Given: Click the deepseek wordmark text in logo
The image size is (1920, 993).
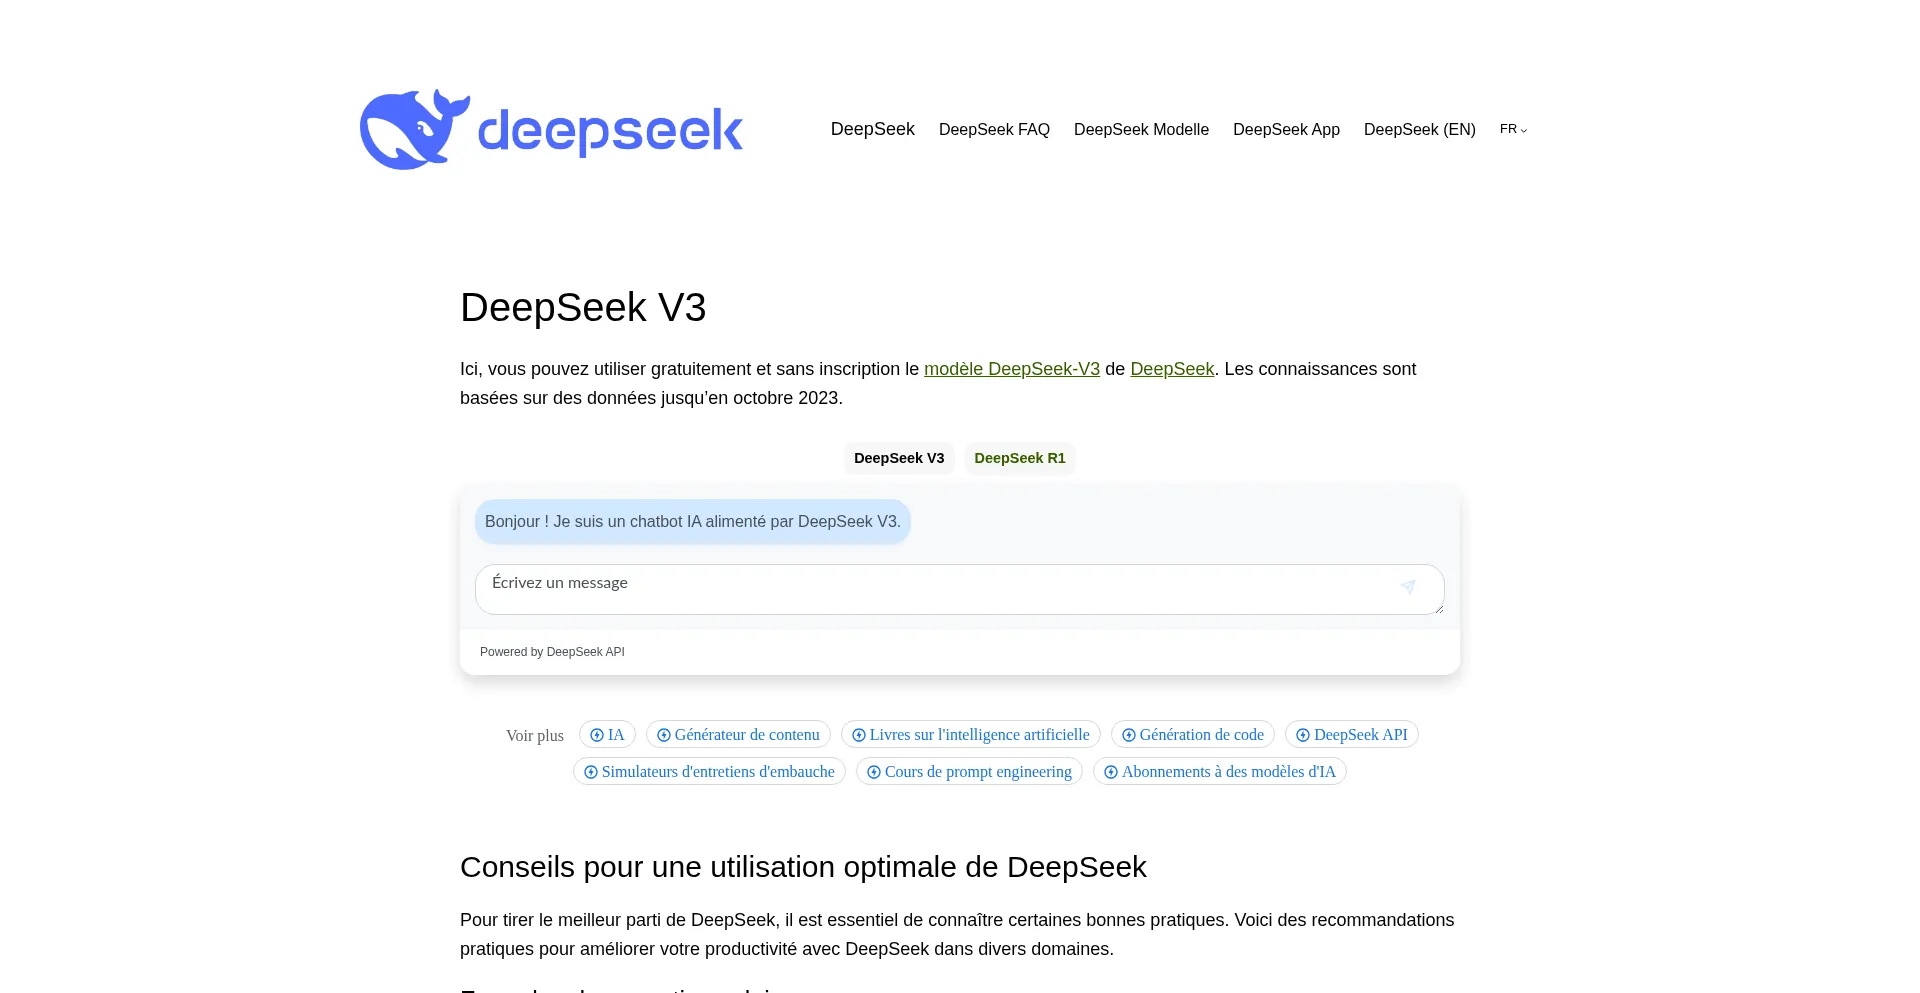Looking at the screenshot, I should coord(610,130).
